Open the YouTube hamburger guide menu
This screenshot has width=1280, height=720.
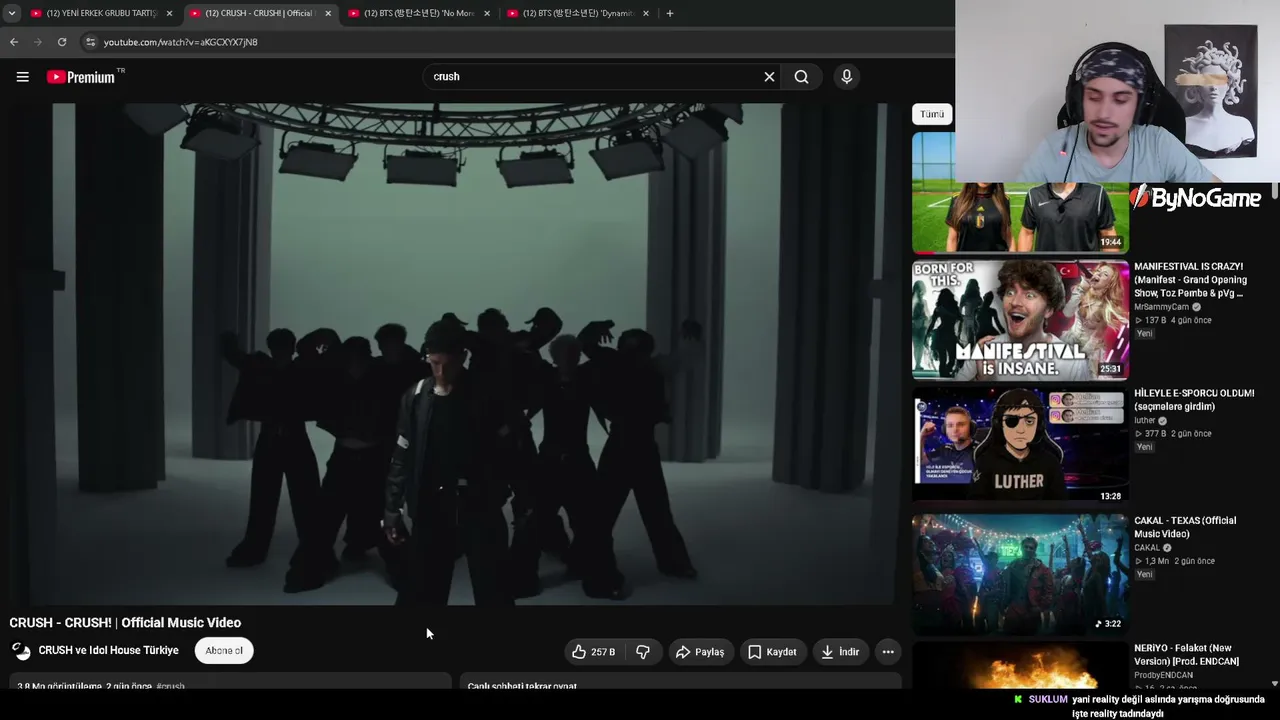click(x=22, y=77)
